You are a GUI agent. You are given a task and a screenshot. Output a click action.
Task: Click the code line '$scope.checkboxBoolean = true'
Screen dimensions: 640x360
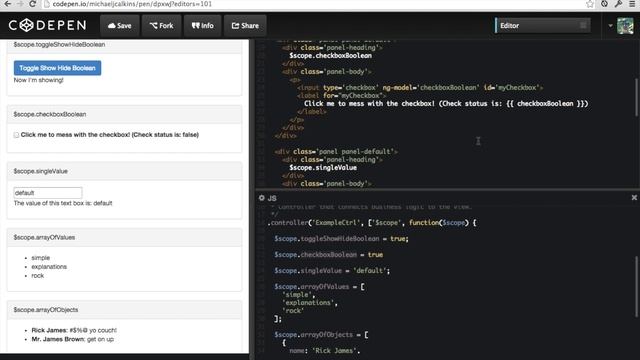(x=329, y=255)
